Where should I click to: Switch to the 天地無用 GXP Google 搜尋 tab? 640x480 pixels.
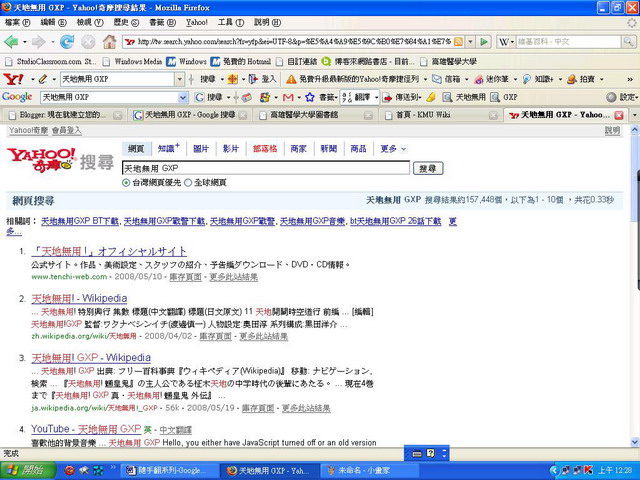point(190,115)
